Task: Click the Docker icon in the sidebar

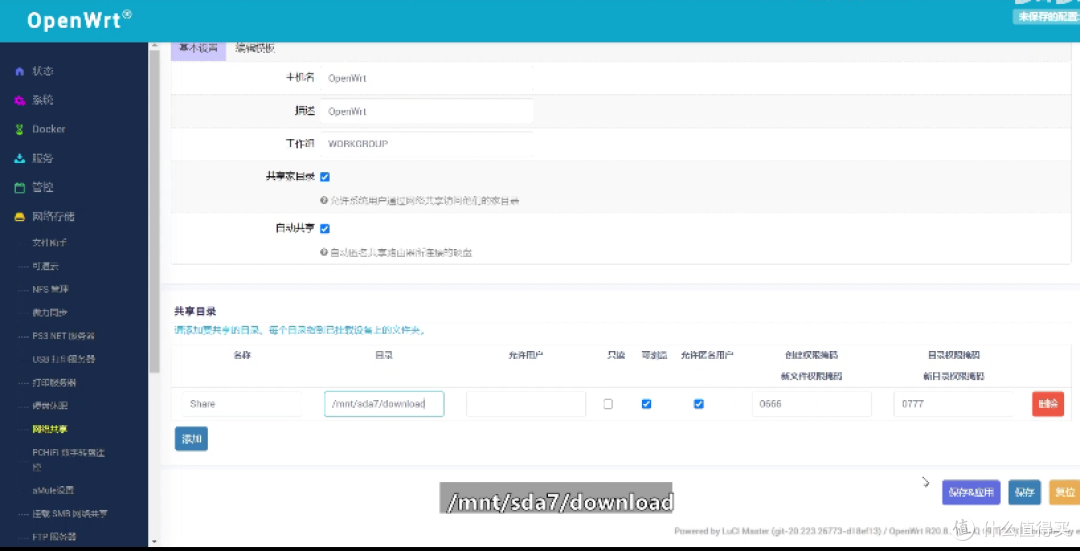Action: [19, 130]
